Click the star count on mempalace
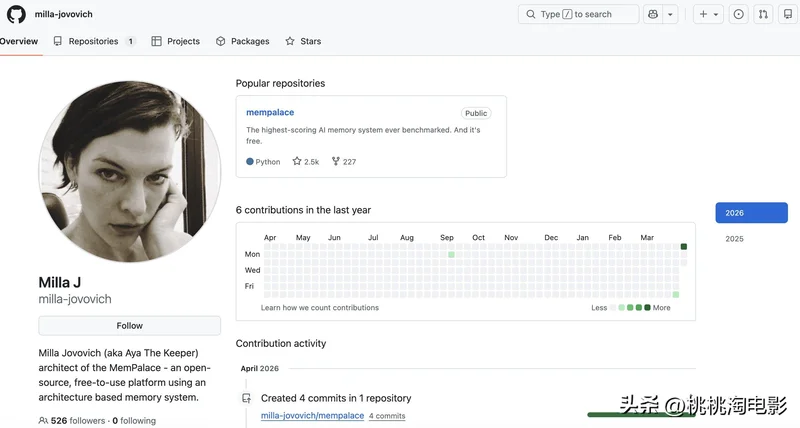This screenshot has height=428, width=800. (x=306, y=161)
